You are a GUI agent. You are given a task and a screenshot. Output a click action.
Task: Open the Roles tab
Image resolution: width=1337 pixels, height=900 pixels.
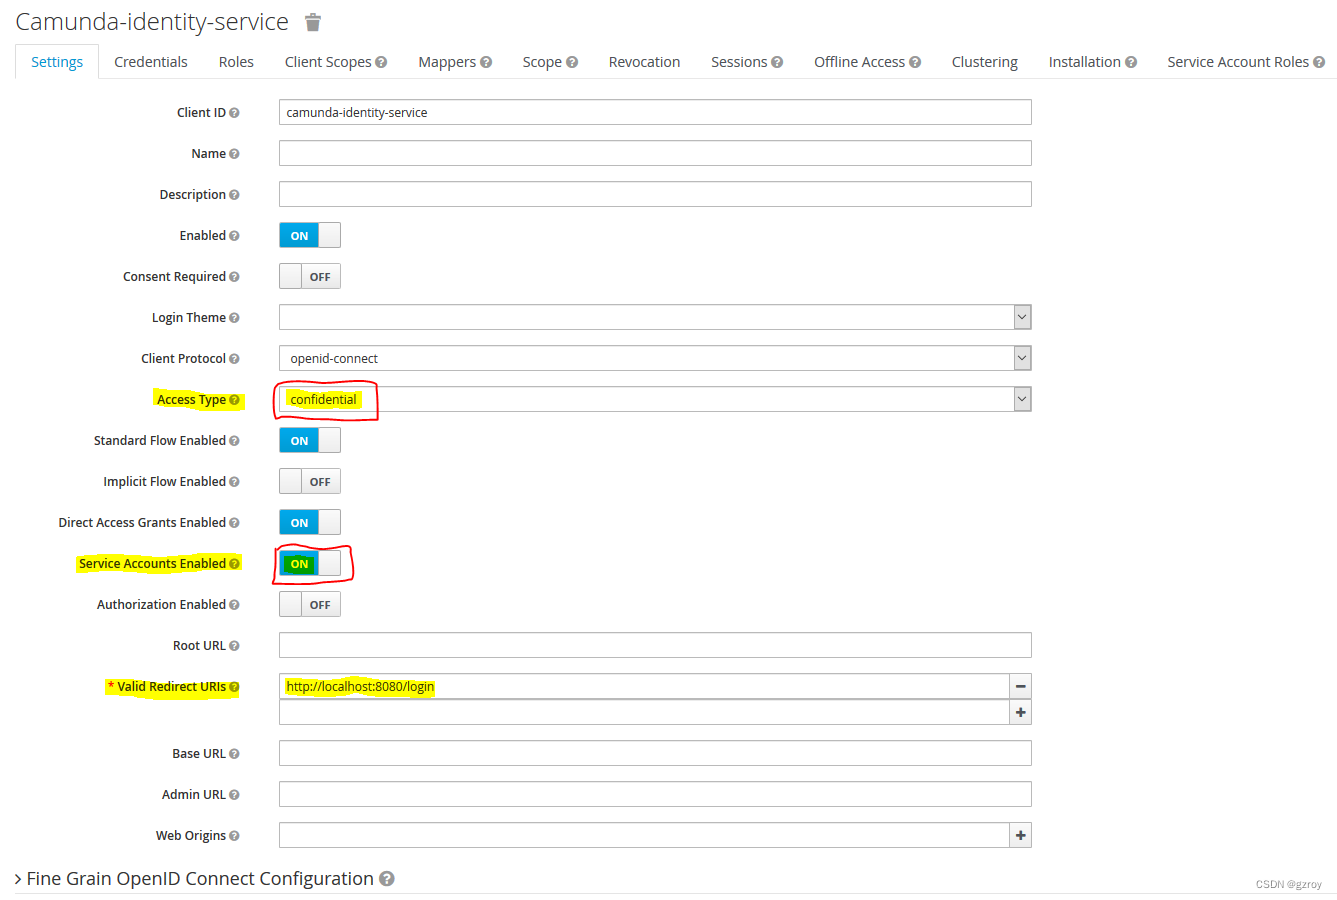click(236, 62)
